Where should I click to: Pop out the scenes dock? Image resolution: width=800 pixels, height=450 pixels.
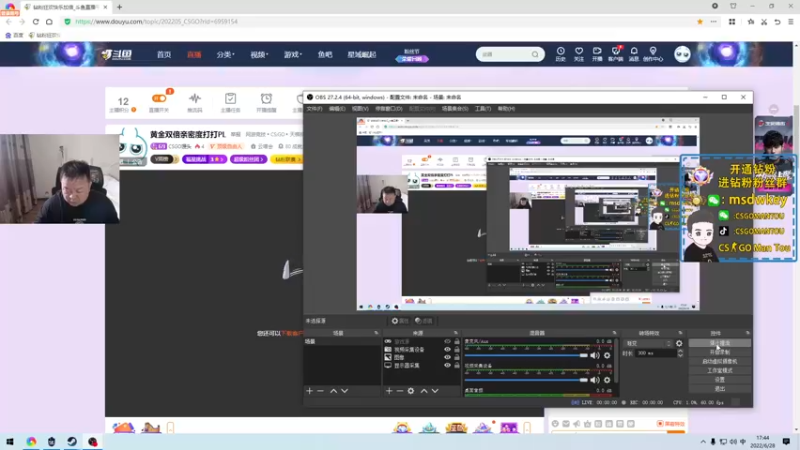click(377, 333)
